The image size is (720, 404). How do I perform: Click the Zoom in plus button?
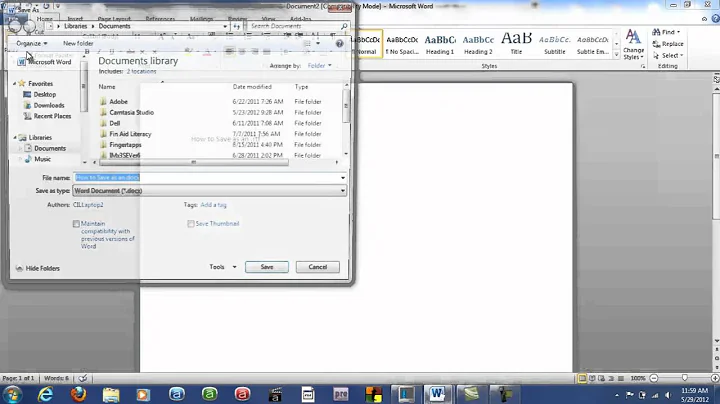pyautogui.click(x=715, y=378)
